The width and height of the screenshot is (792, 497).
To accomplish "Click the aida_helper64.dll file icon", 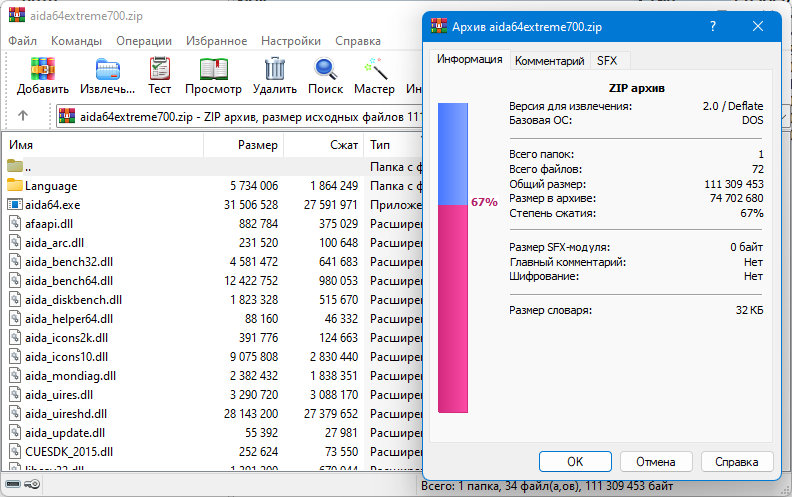I will click(15, 319).
